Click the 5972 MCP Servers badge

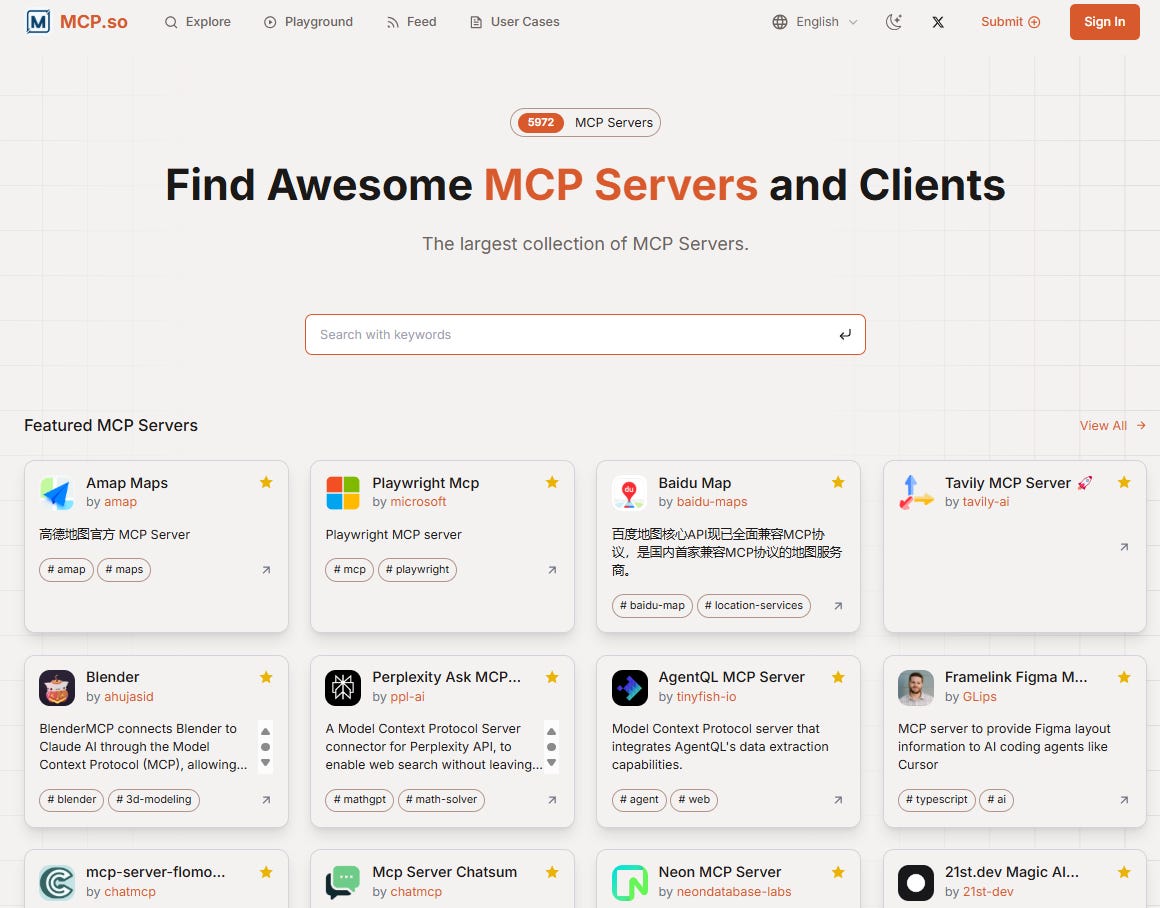[585, 122]
